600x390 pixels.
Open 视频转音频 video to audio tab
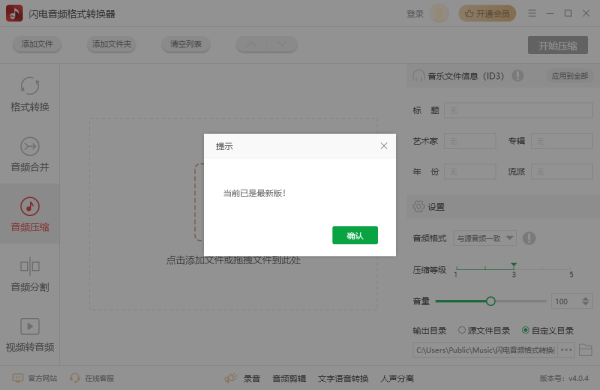coord(30,335)
